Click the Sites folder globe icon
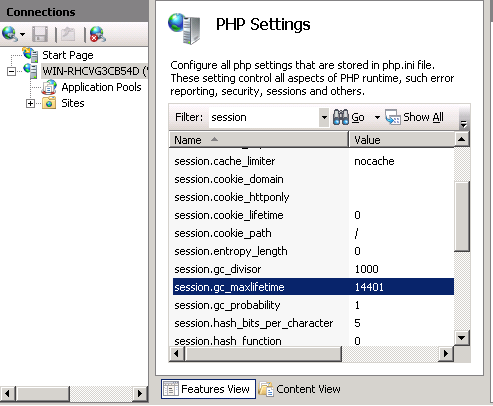Viewport: 493px width, 406px height. coord(49,103)
